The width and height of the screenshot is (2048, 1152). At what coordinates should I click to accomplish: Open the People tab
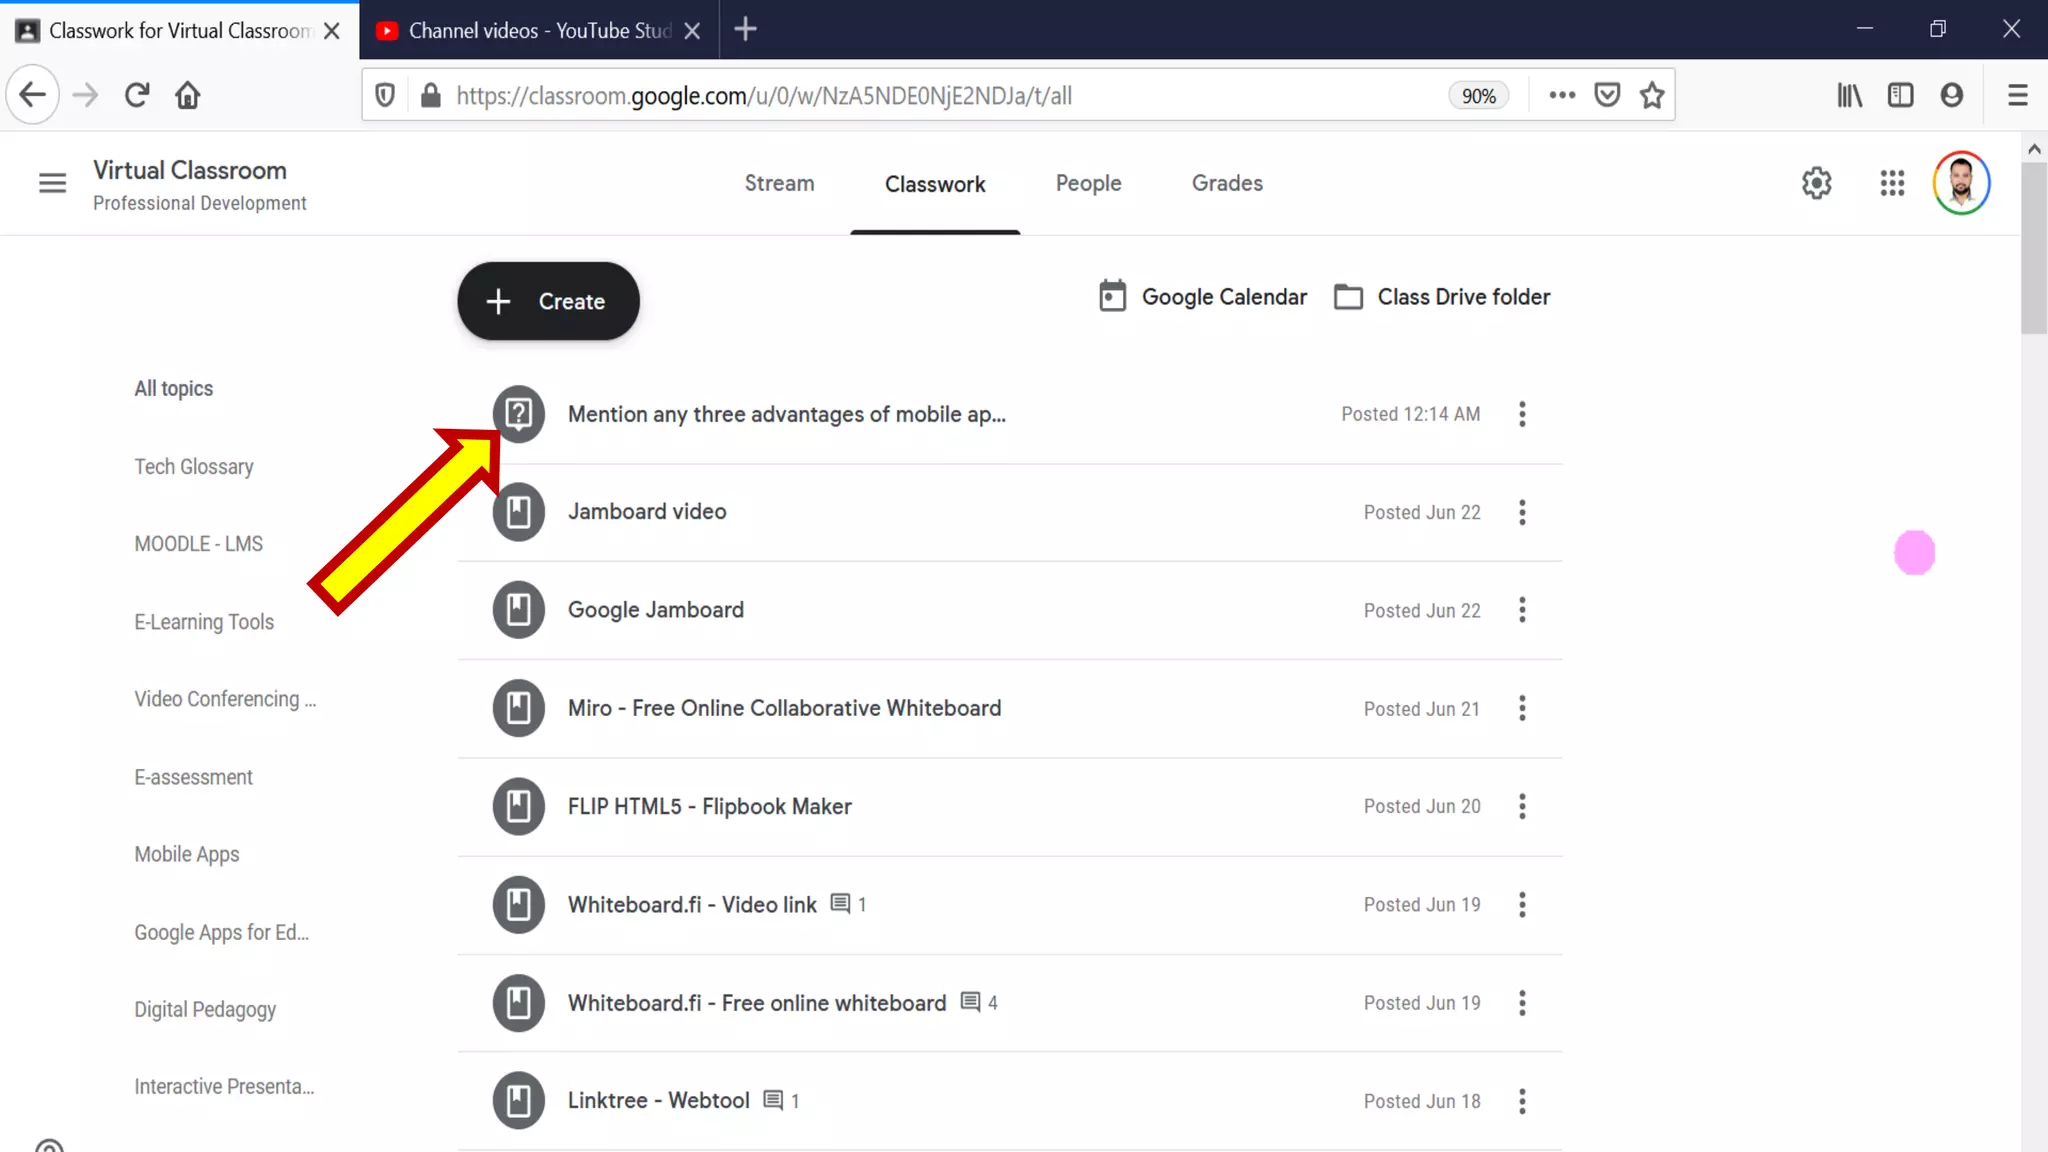(1088, 183)
